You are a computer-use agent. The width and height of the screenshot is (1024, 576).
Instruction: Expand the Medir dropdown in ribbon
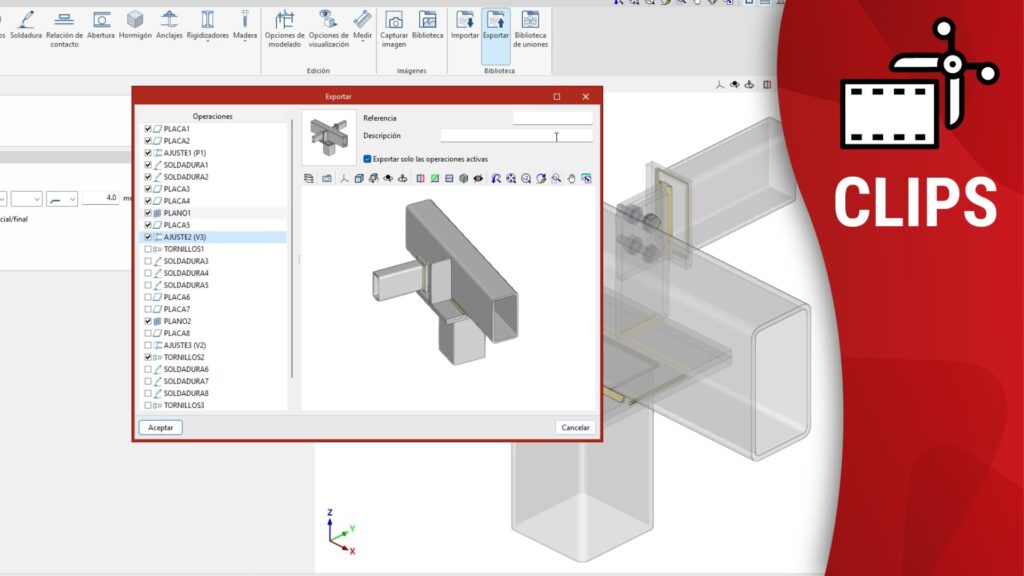coord(362,42)
